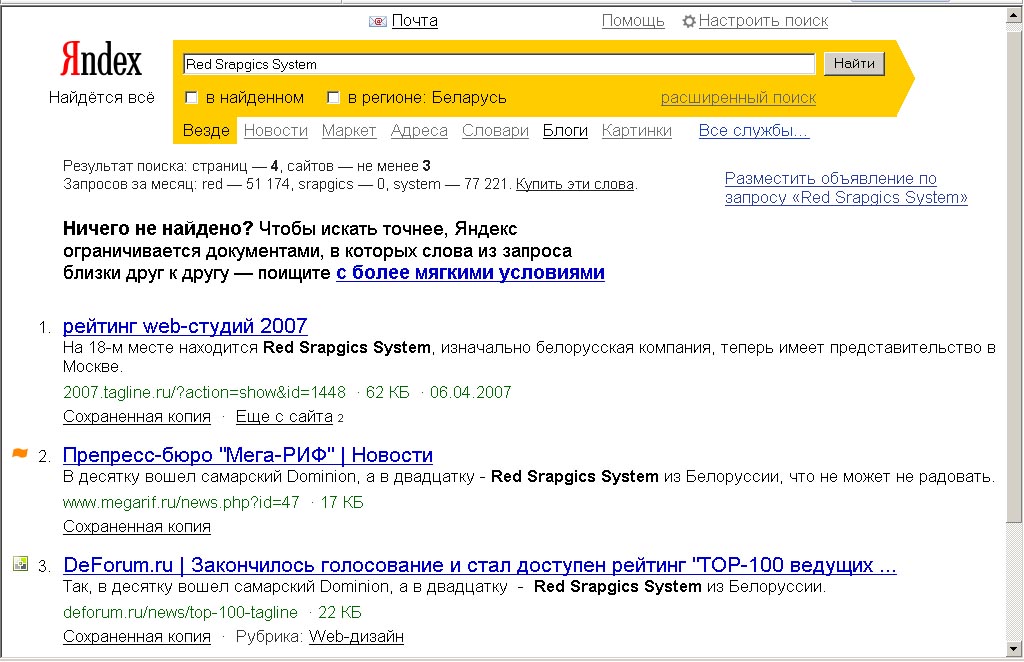This screenshot has width=1024, height=662.
Task: Open the cached copy of the deforum.ru result
Action: tap(137, 637)
